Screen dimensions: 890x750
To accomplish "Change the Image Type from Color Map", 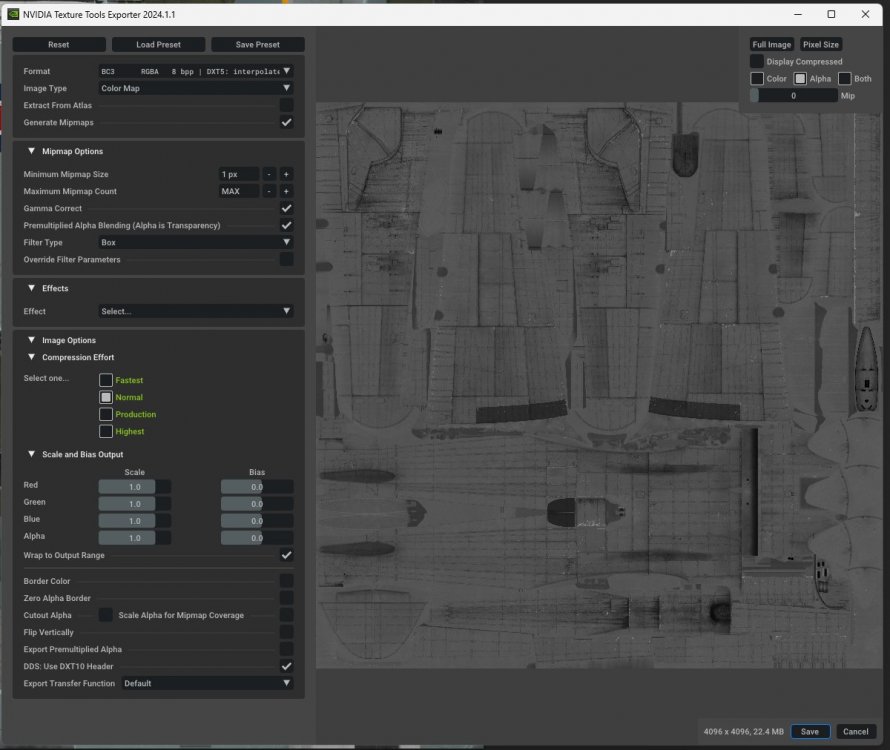I will click(195, 88).
